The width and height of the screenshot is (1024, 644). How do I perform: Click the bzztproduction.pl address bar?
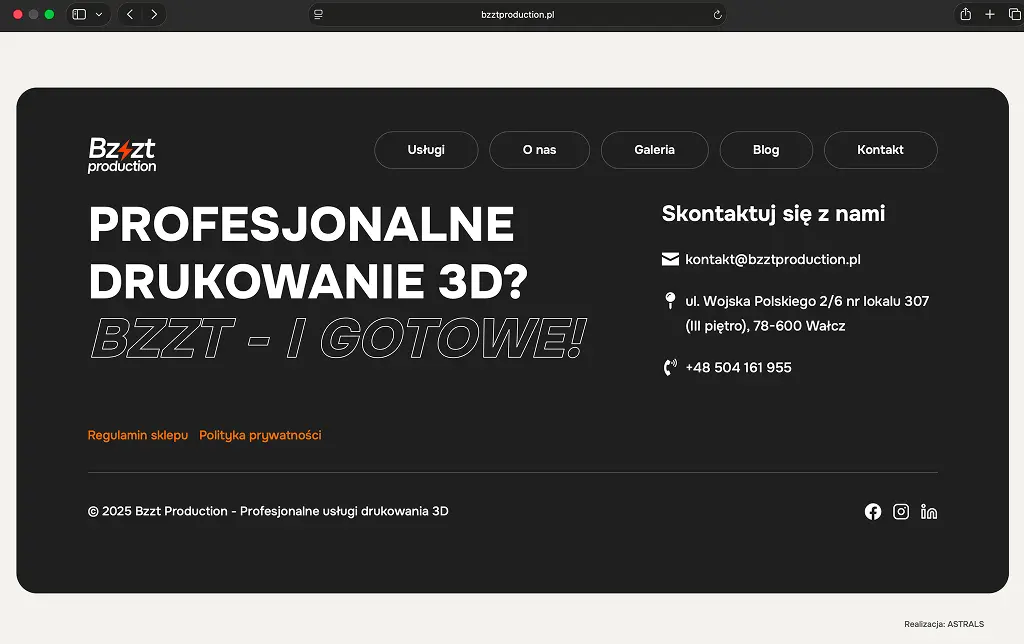pos(517,15)
